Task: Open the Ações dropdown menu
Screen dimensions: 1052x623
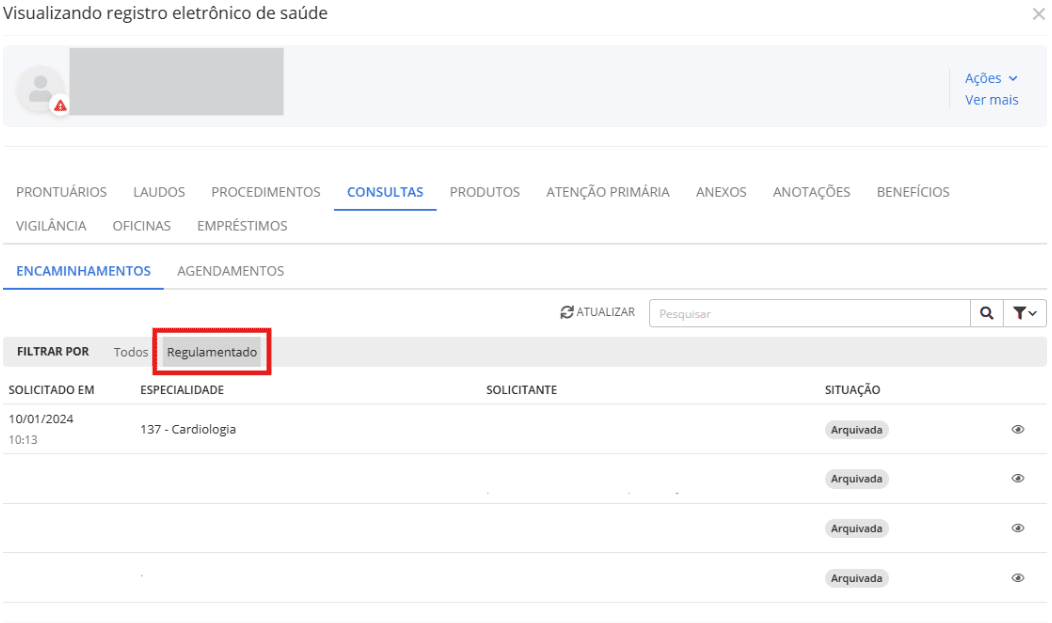Action: click(x=988, y=76)
